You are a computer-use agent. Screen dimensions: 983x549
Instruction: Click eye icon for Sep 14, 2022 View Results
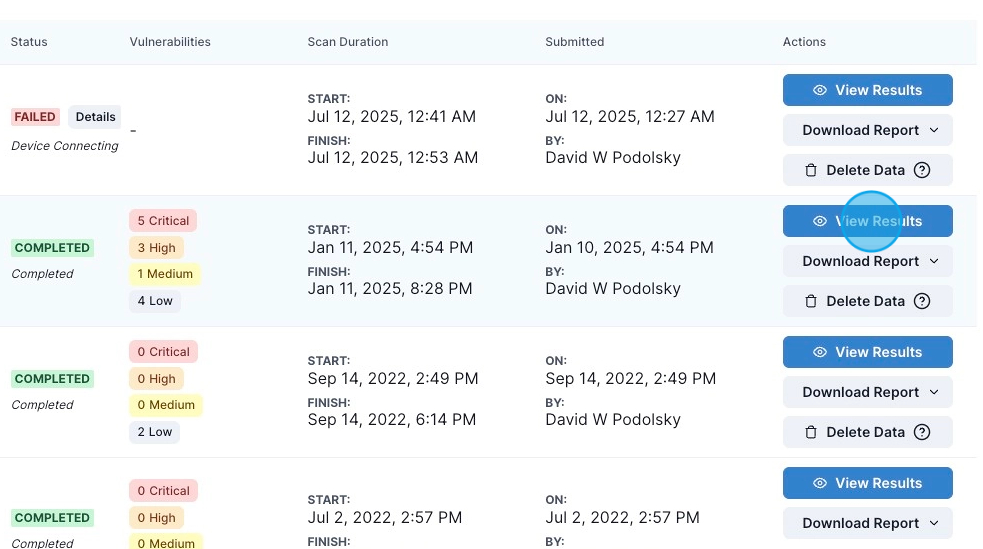(819, 352)
